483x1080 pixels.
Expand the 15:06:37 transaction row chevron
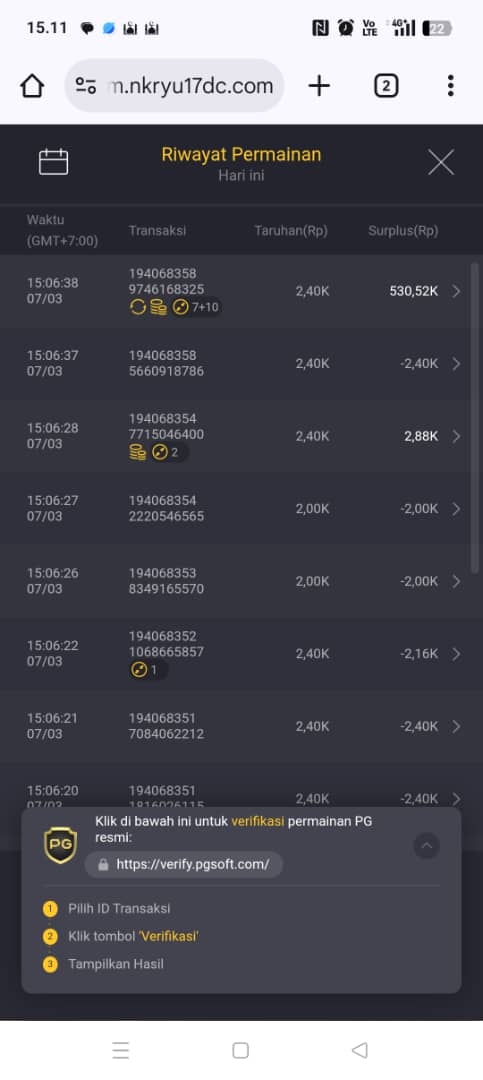[456, 364]
